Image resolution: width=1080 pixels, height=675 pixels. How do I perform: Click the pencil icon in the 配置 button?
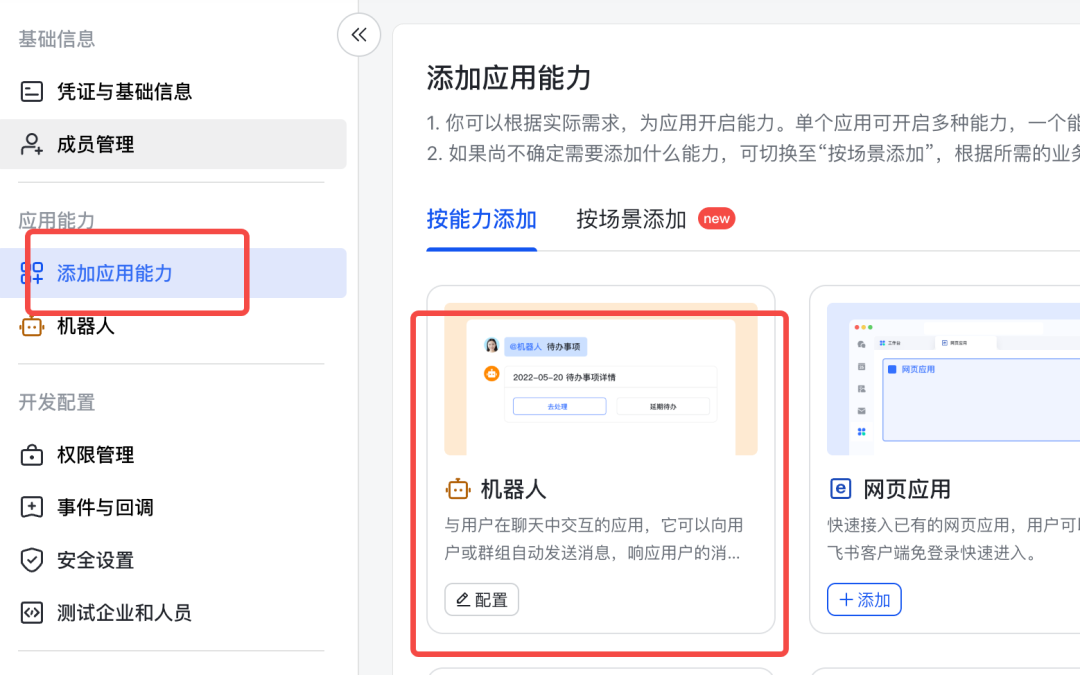coord(463,599)
